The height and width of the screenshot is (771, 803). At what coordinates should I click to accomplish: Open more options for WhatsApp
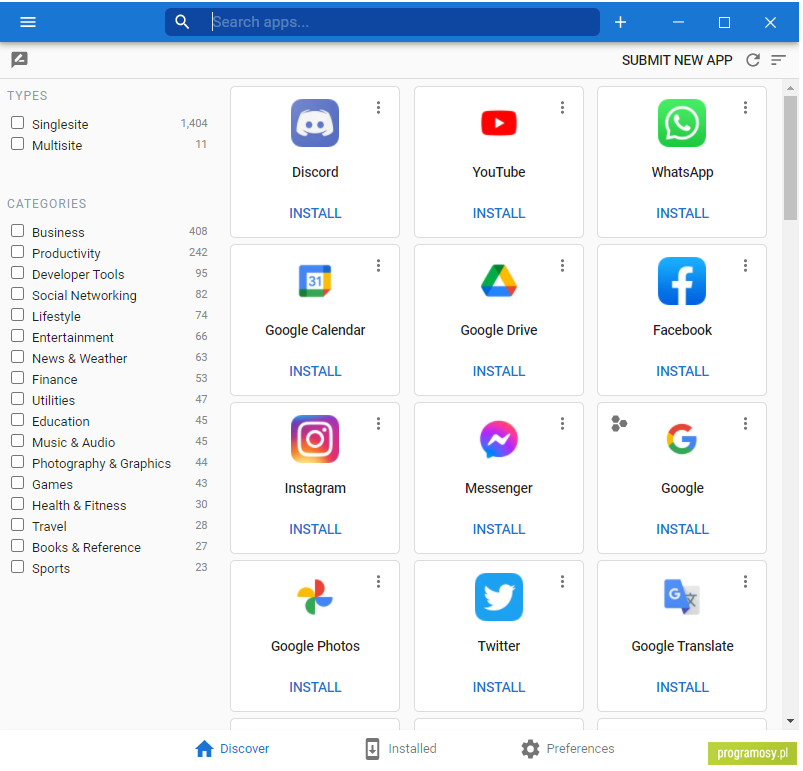pos(745,108)
